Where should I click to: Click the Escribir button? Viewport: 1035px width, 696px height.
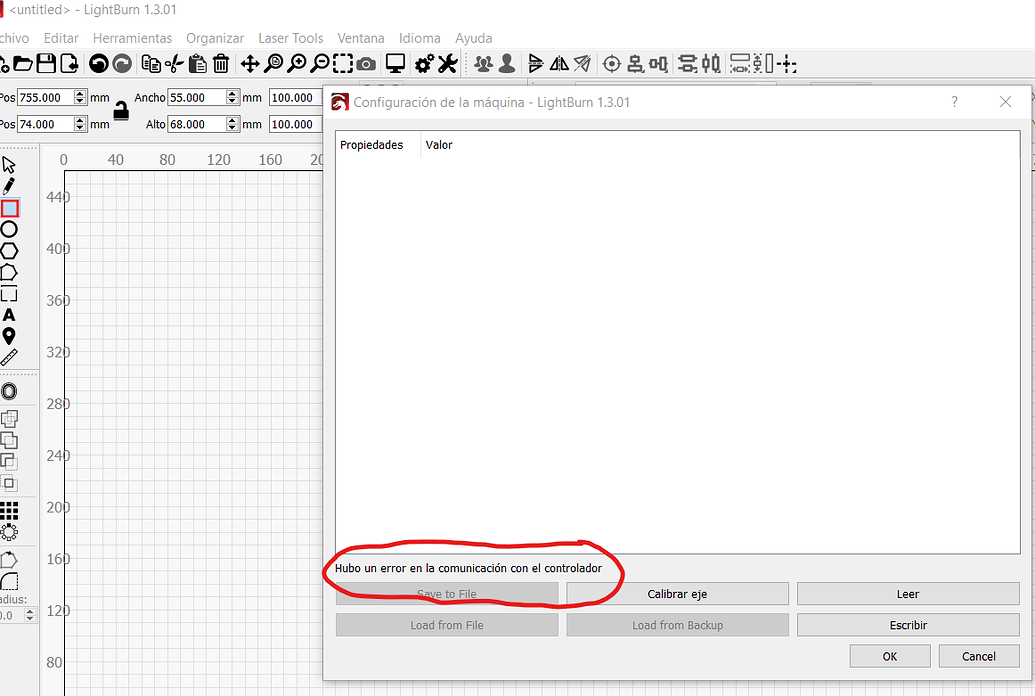pos(908,624)
